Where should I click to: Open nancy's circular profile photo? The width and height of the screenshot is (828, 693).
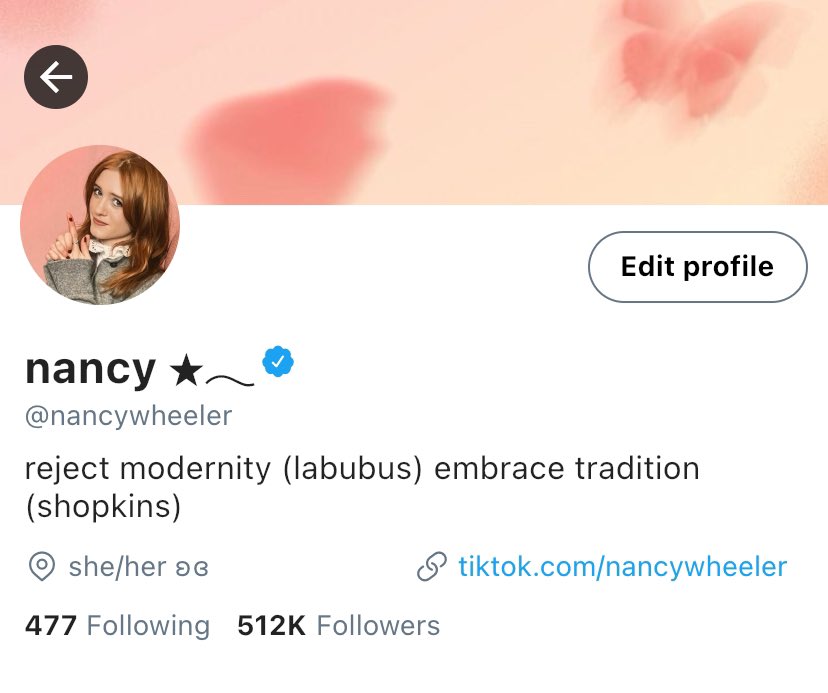pos(100,224)
